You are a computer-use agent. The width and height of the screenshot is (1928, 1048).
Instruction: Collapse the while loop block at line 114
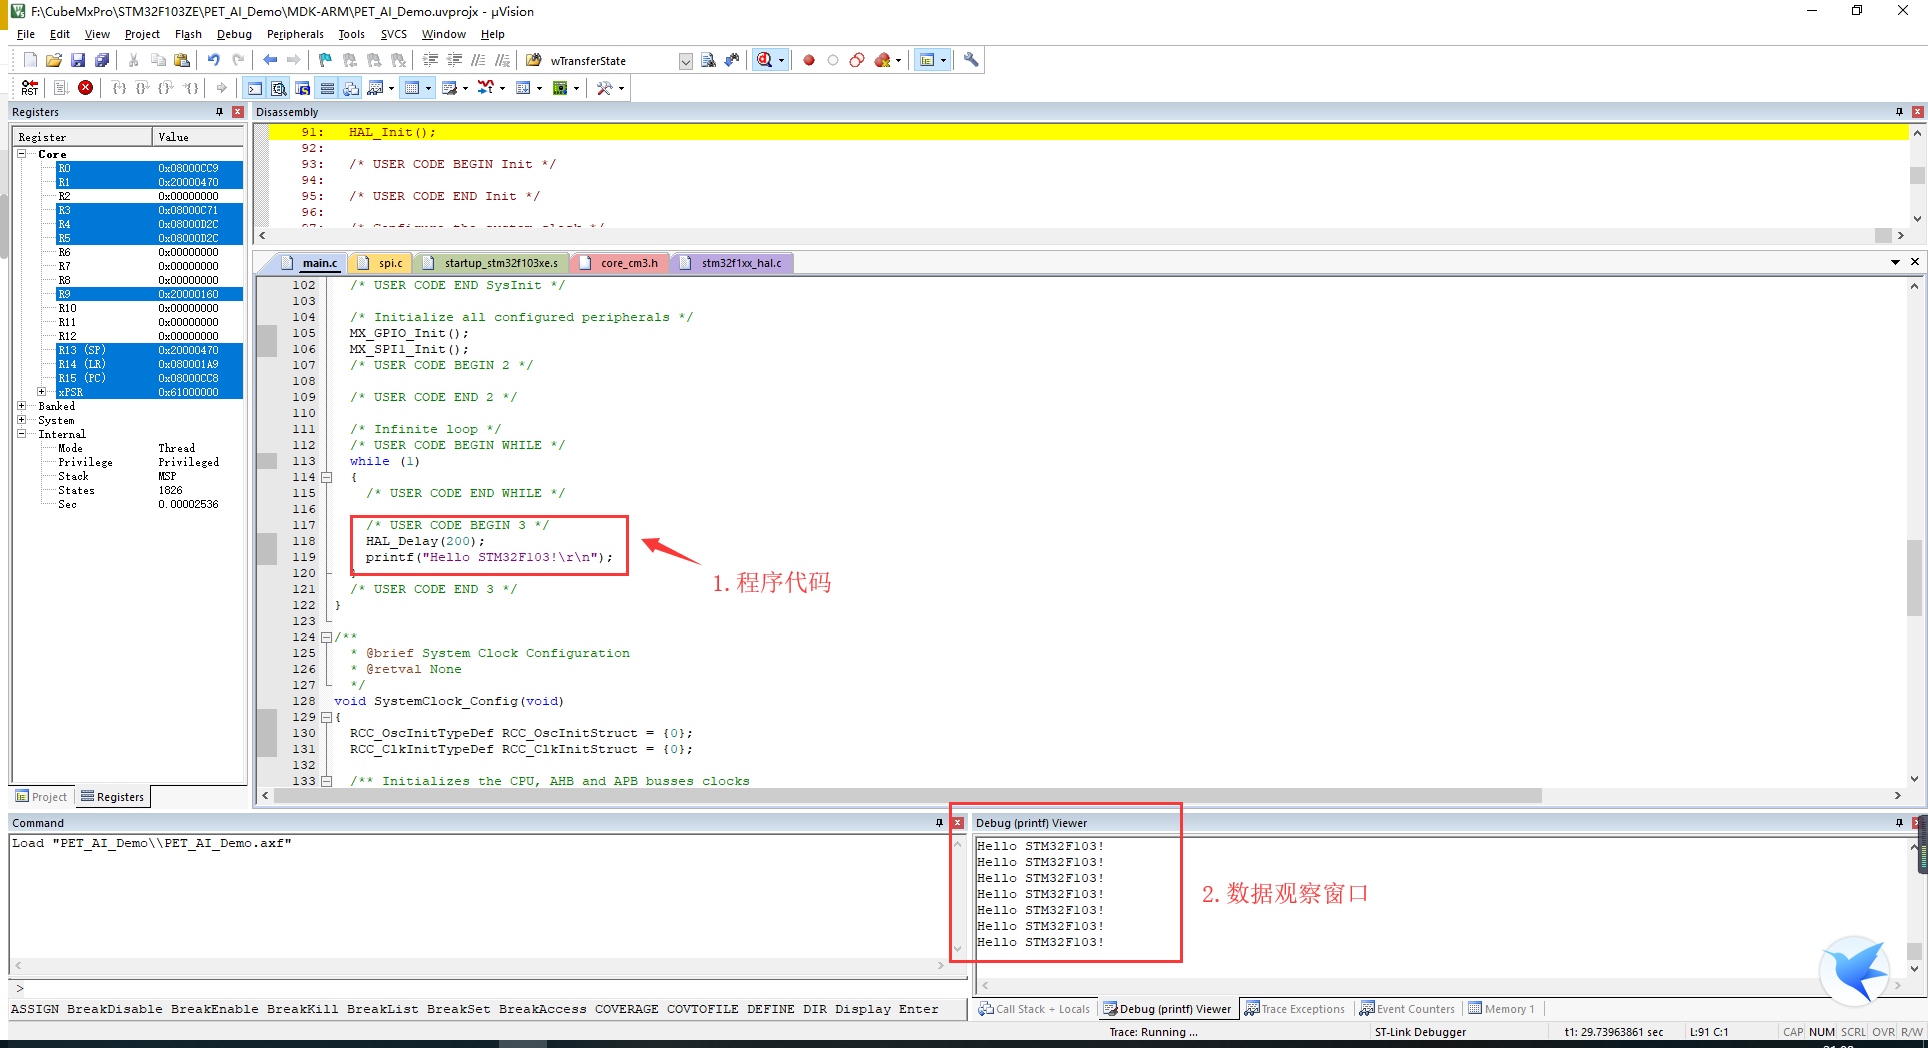click(326, 477)
